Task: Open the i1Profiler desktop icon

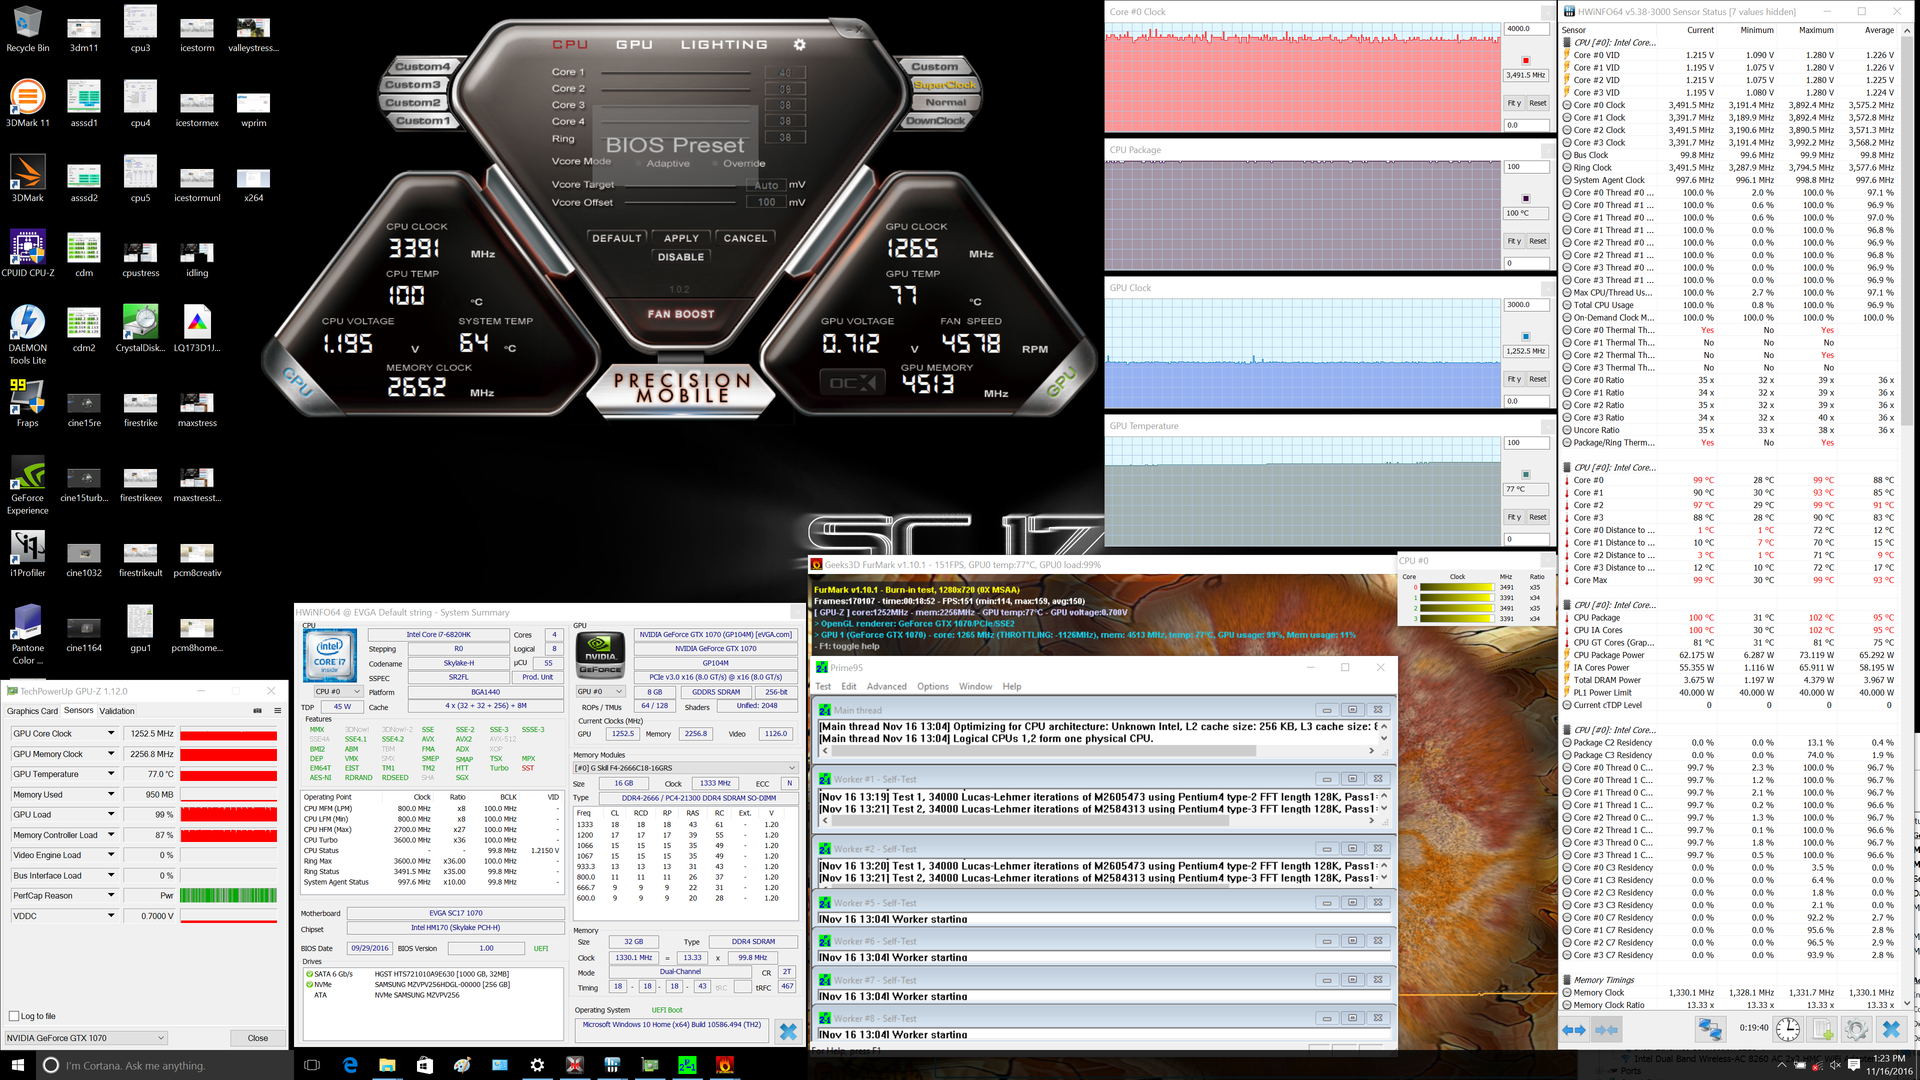Action: click(x=28, y=554)
